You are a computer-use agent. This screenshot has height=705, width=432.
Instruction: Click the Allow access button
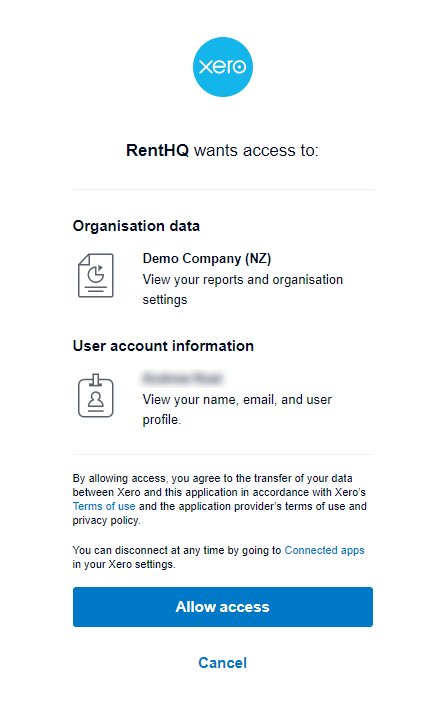(223, 607)
